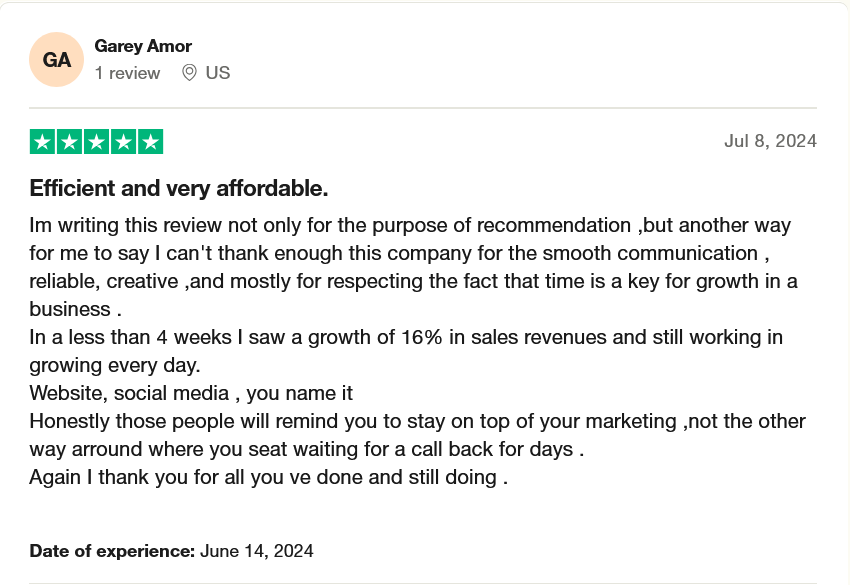Click the first green rating star
The width and height of the screenshot is (850, 585).
(42, 142)
